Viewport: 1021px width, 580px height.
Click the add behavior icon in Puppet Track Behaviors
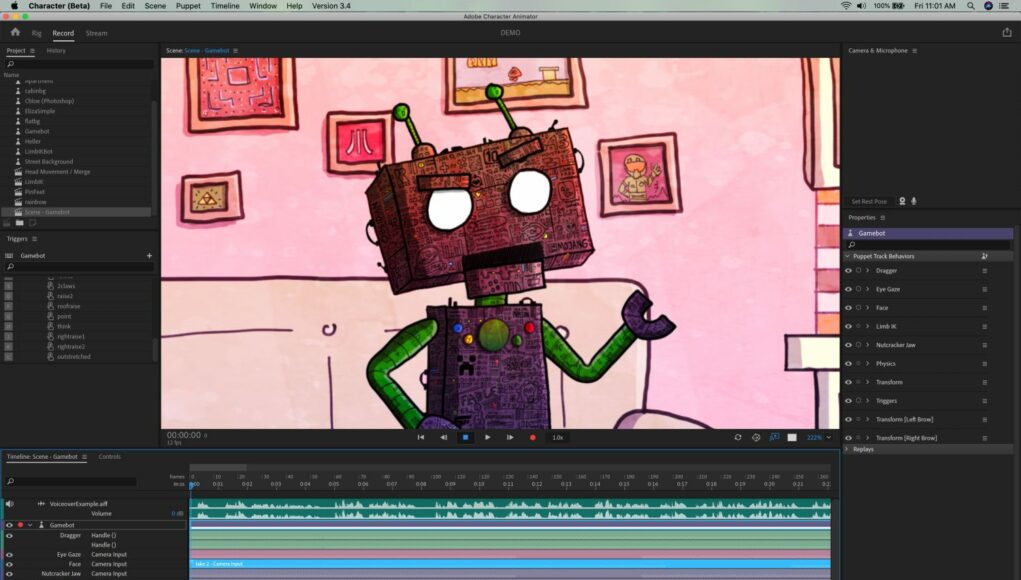click(x=985, y=256)
